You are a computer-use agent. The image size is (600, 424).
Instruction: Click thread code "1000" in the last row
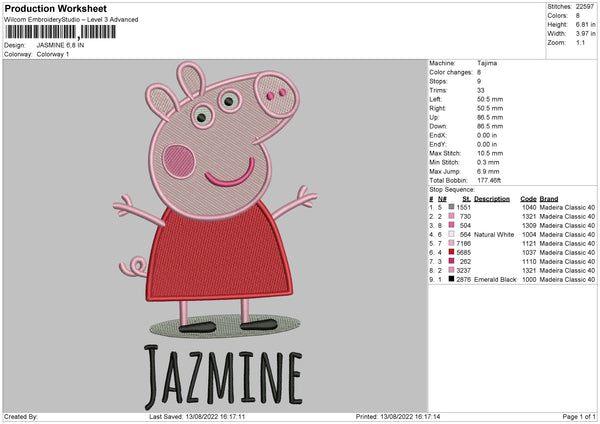(x=529, y=279)
